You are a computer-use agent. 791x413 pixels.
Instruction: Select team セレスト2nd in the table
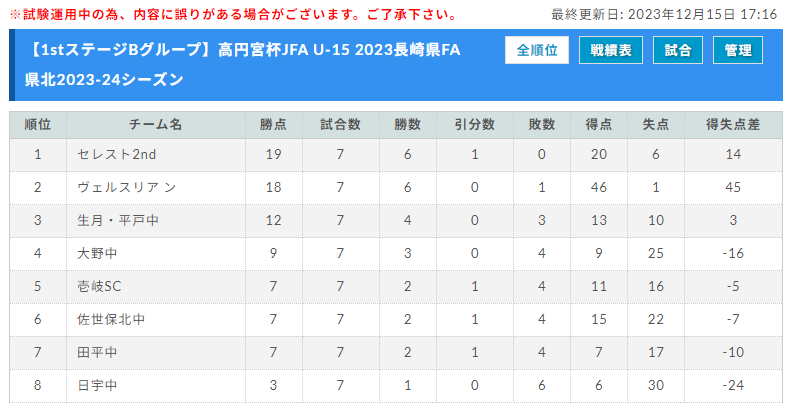(x=117, y=154)
